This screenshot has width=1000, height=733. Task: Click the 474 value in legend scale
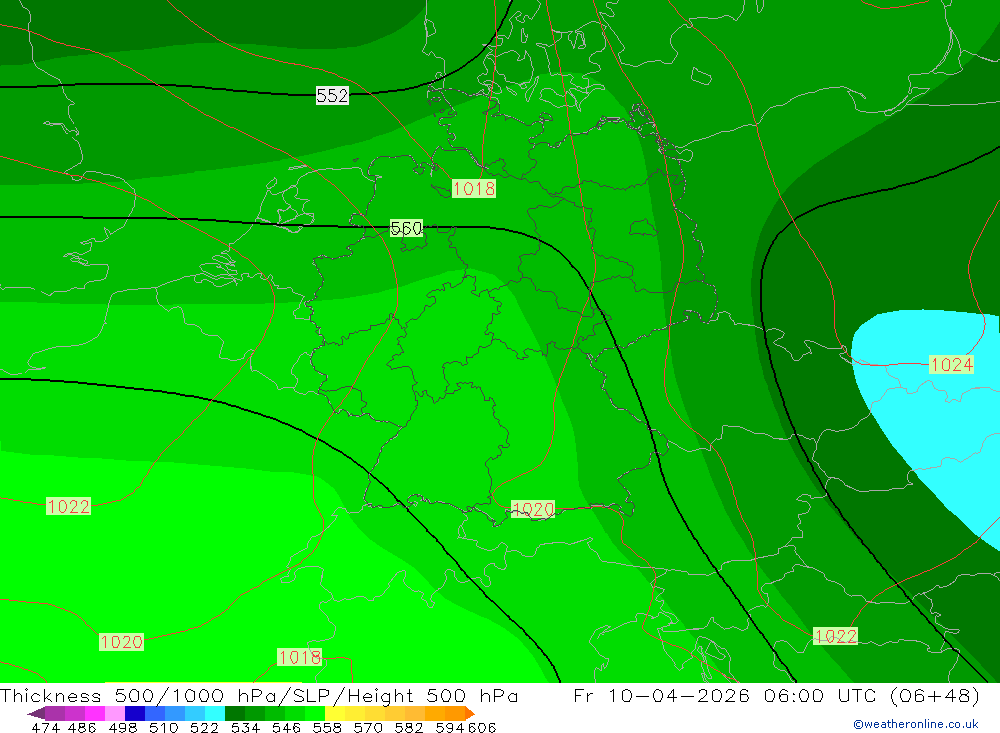click(x=45, y=727)
